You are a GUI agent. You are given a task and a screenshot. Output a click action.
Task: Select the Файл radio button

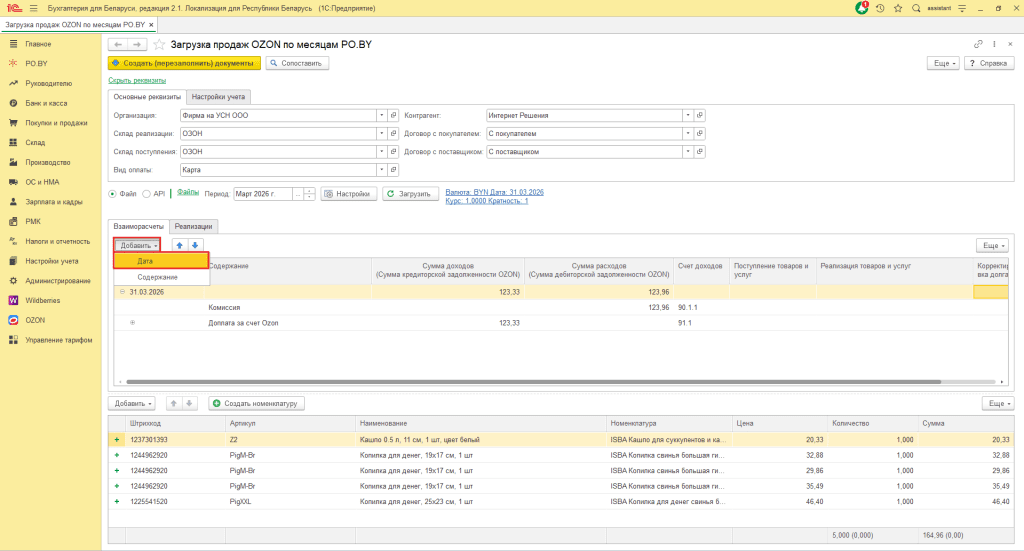(x=112, y=194)
